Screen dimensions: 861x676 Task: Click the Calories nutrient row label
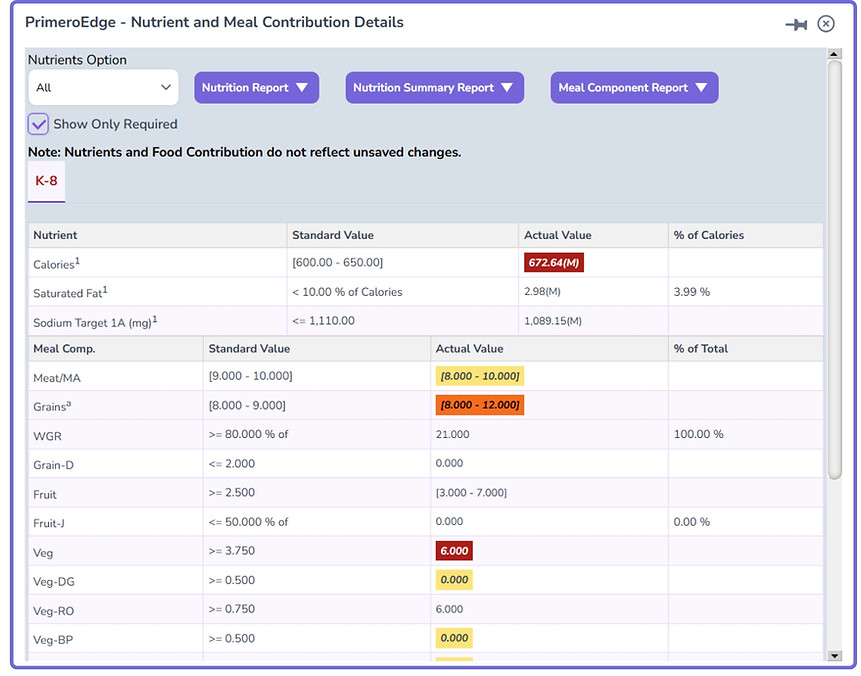(56, 264)
